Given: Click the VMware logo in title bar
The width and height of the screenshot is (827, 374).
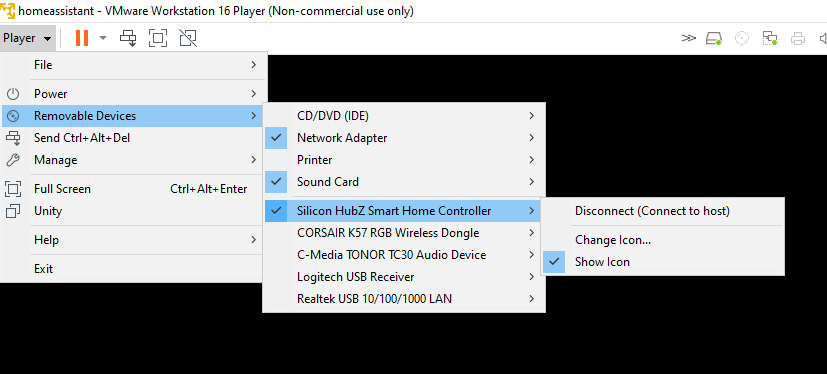Looking at the screenshot, I should [7, 11].
